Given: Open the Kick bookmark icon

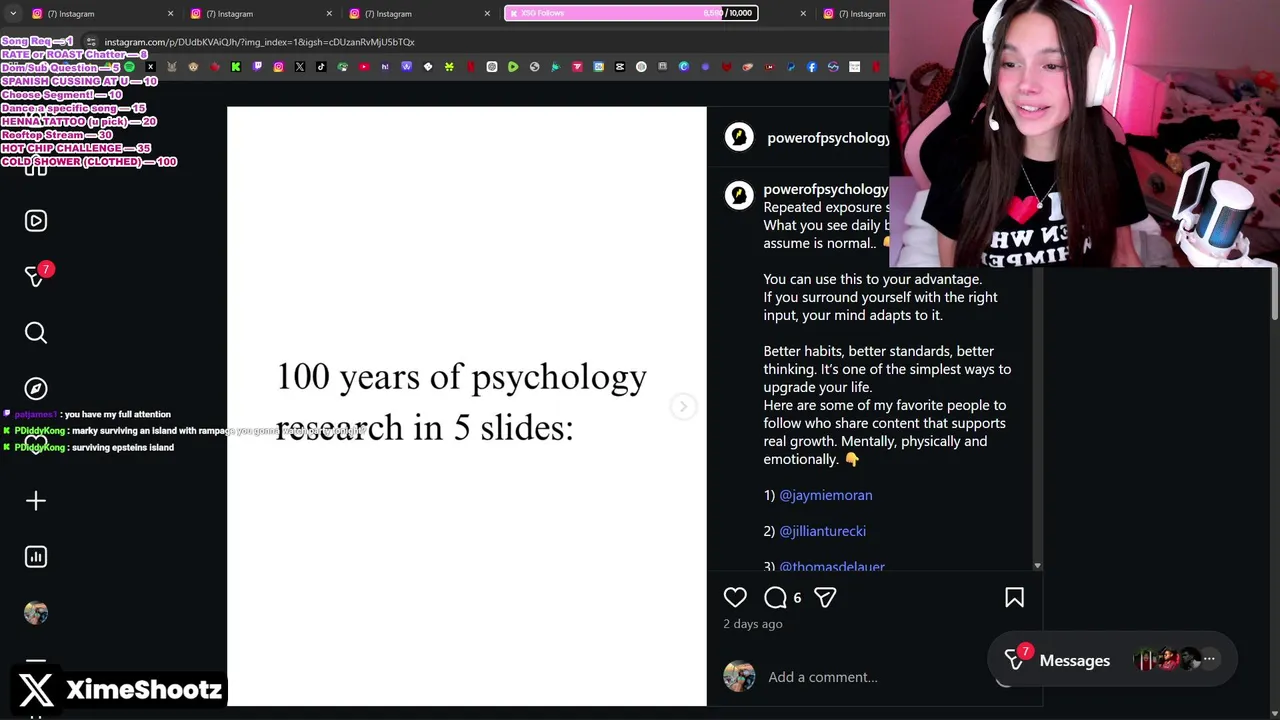Looking at the screenshot, I should point(236,67).
